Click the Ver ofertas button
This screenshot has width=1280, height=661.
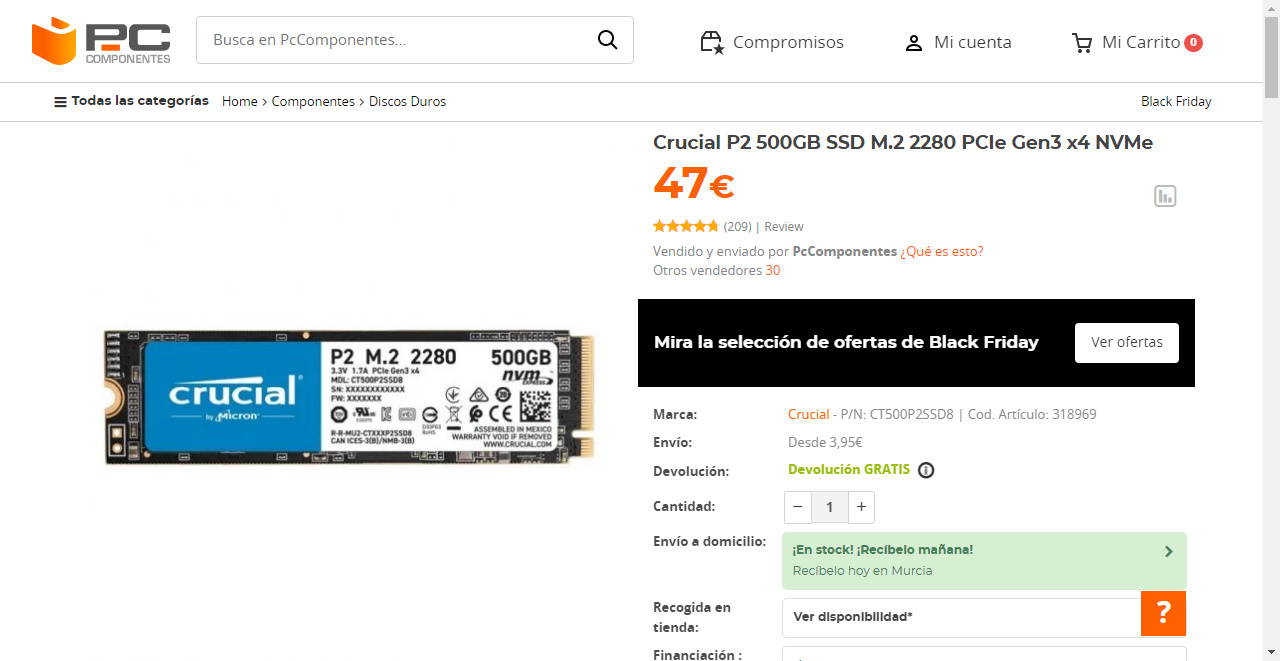[x=1127, y=342]
